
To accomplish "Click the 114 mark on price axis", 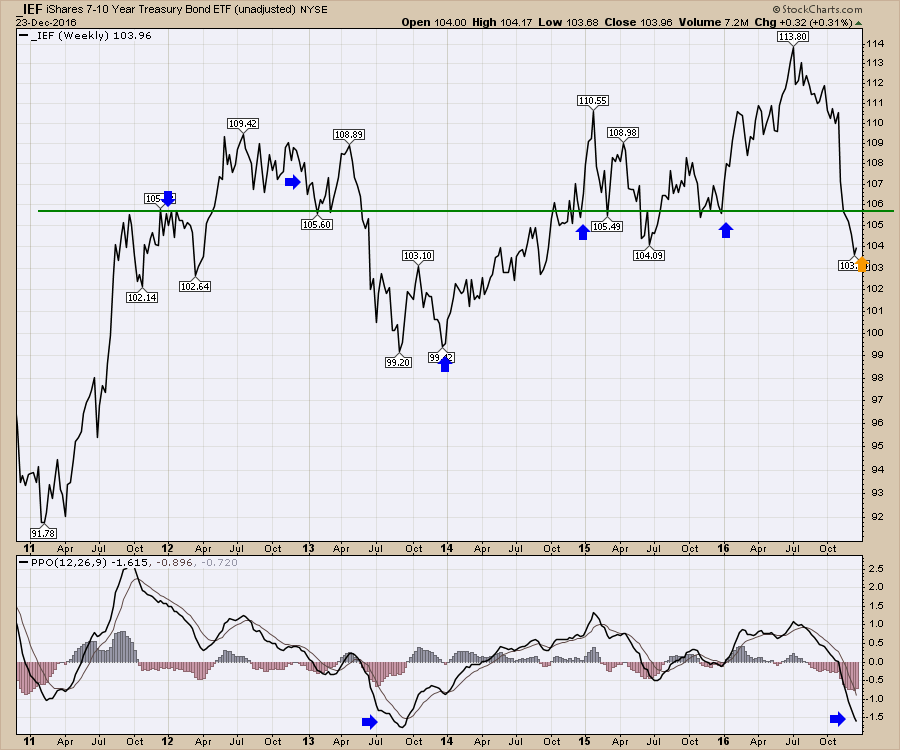I will [x=875, y=44].
